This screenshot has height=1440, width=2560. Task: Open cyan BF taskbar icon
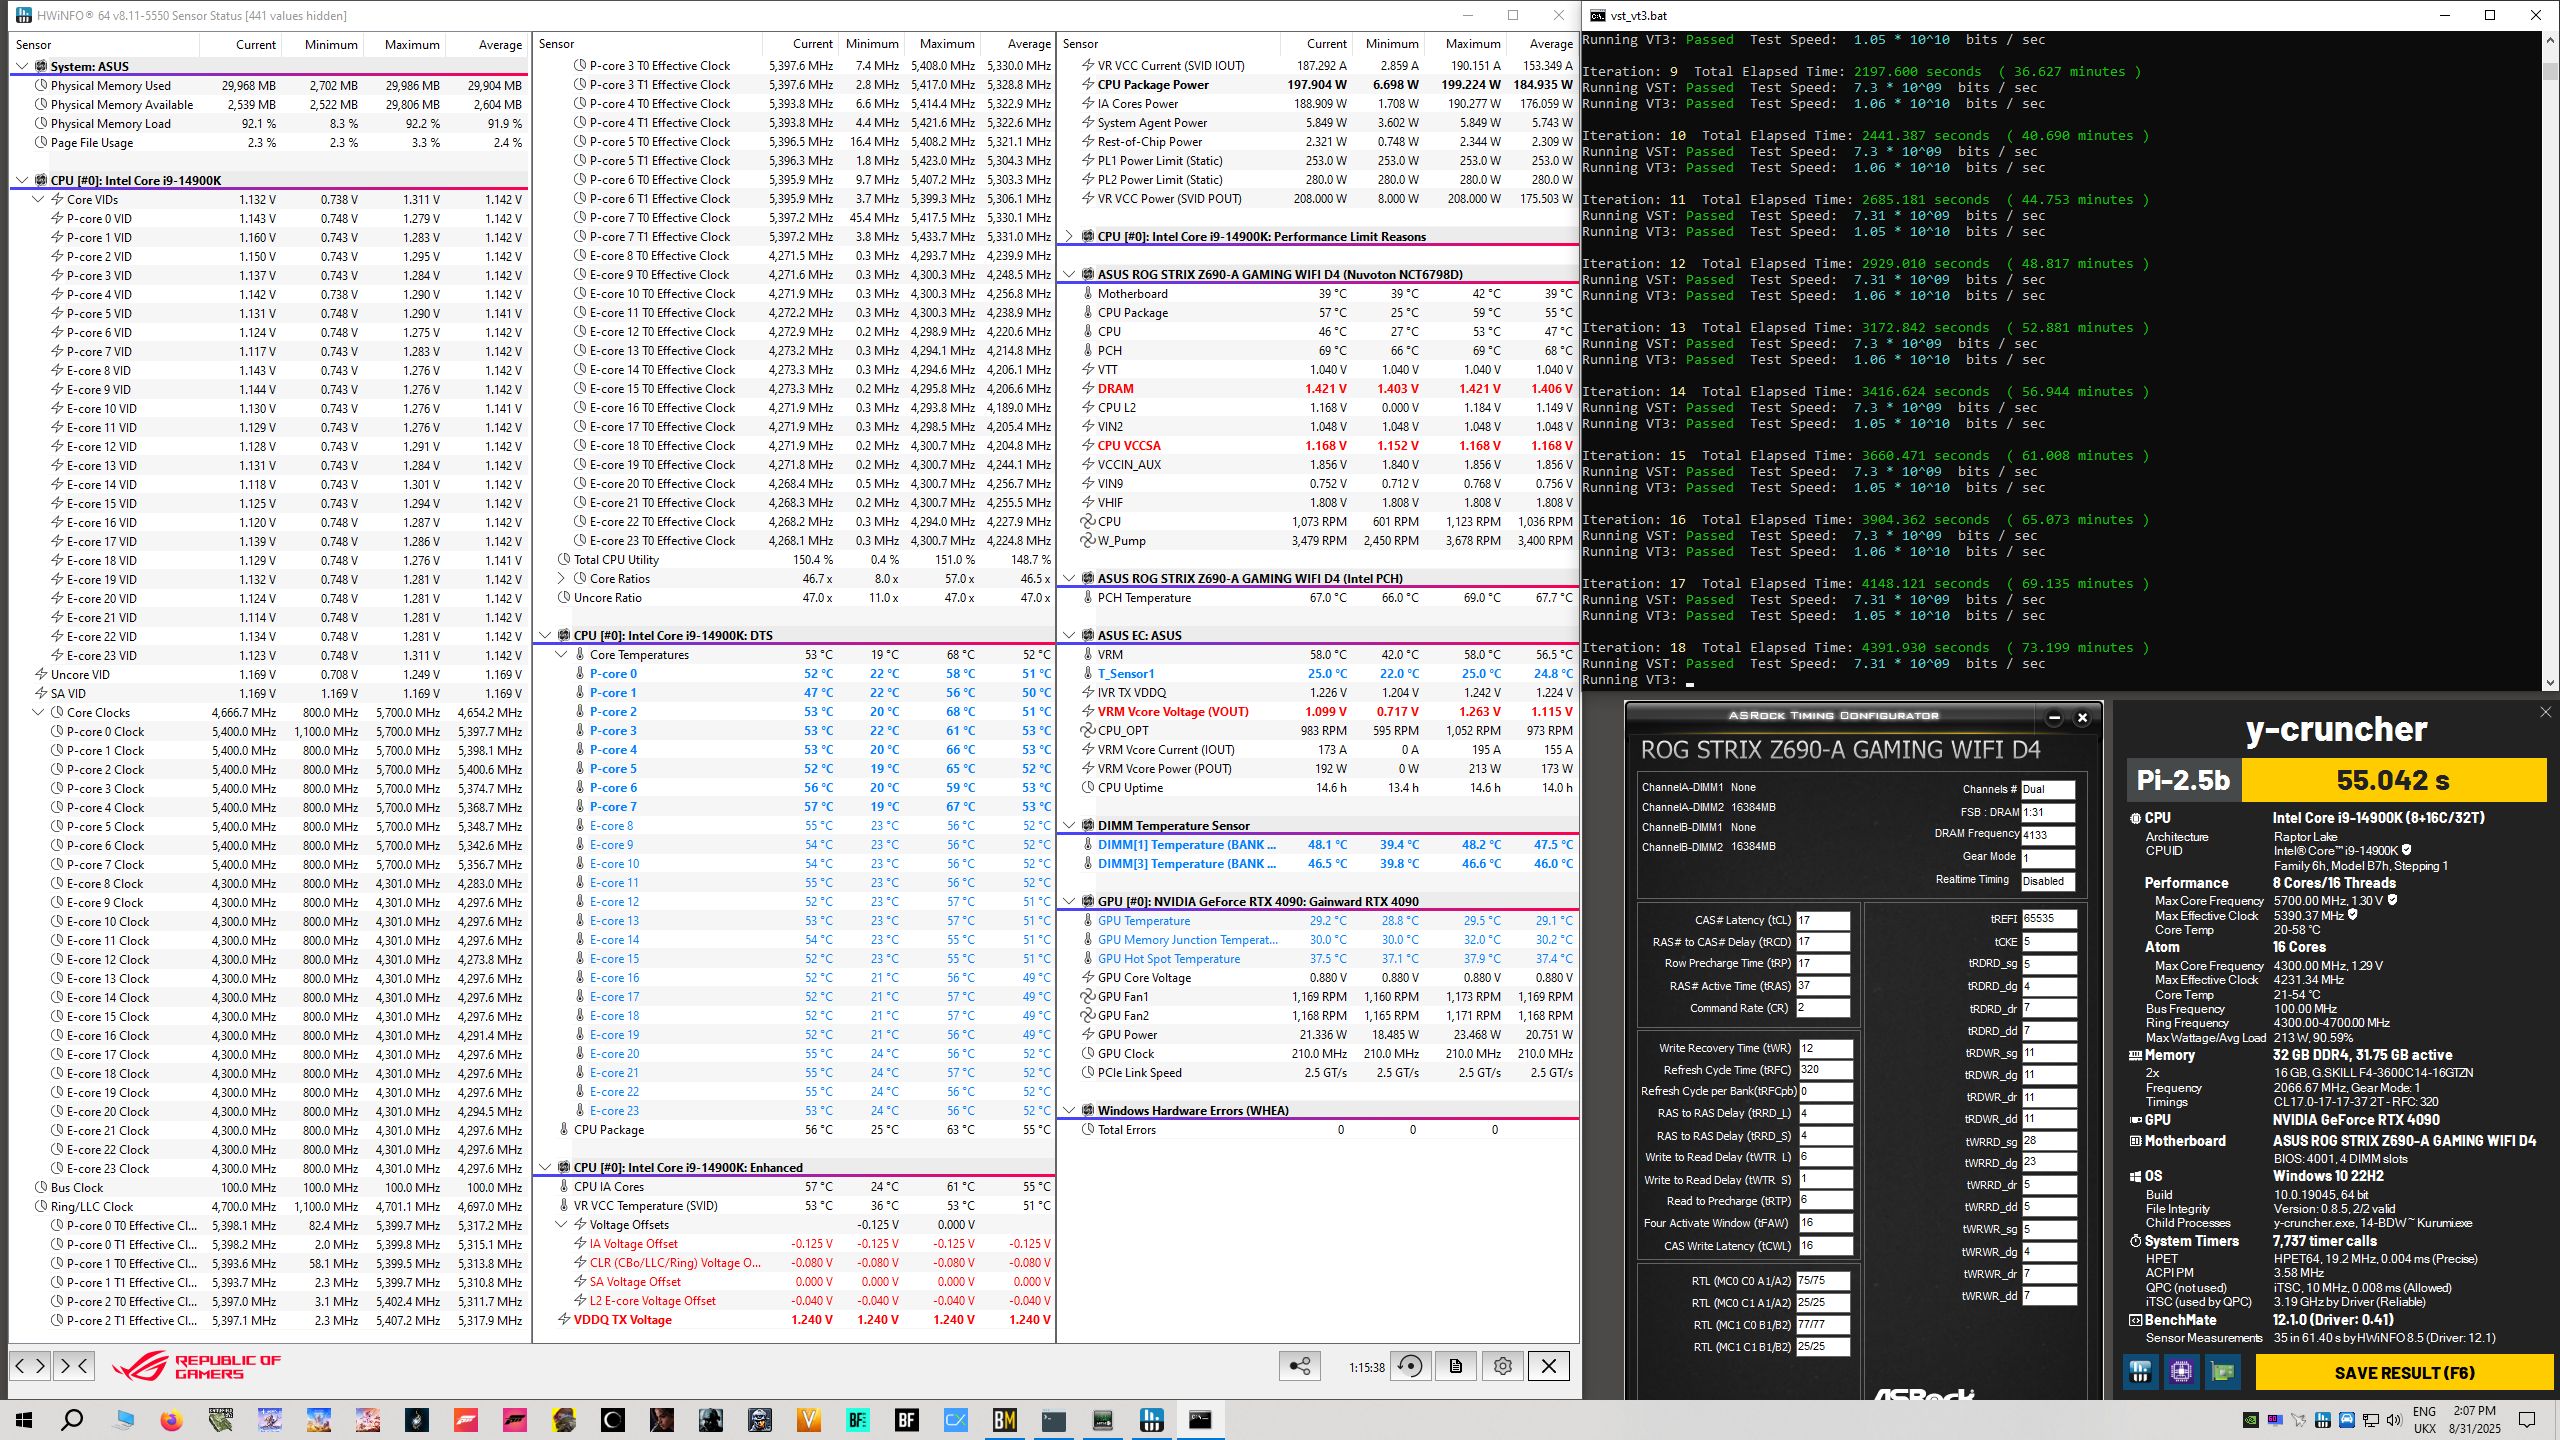click(x=857, y=1419)
